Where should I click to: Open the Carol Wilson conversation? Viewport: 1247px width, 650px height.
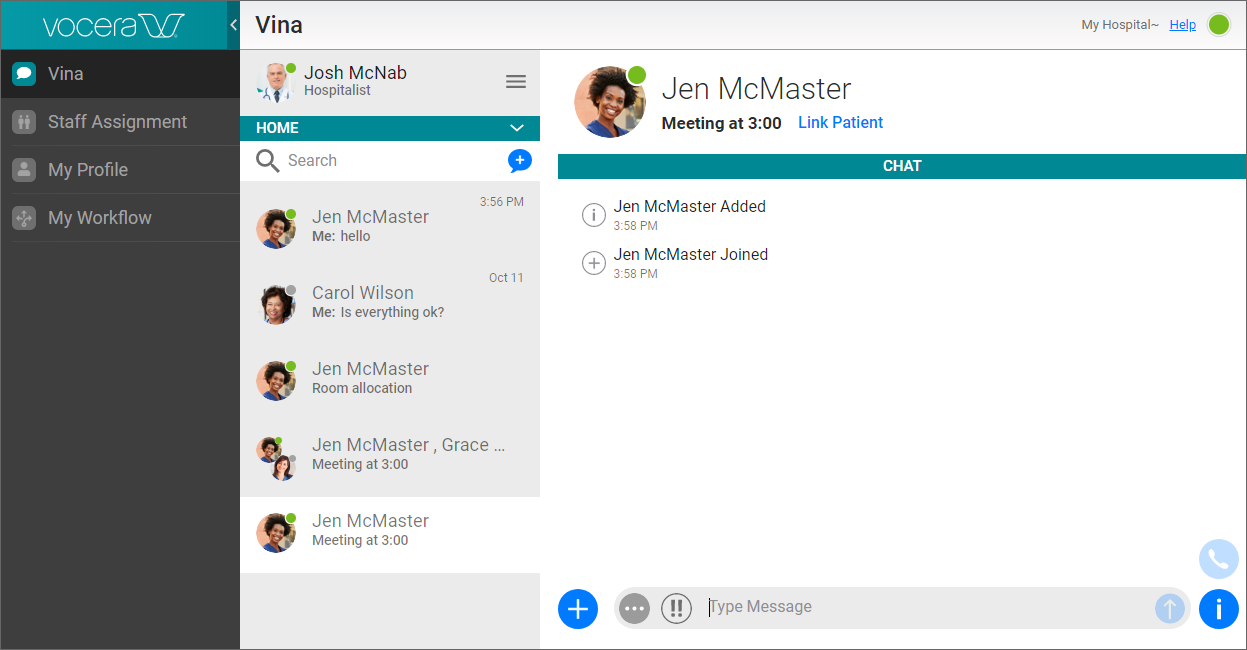click(390, 300)
